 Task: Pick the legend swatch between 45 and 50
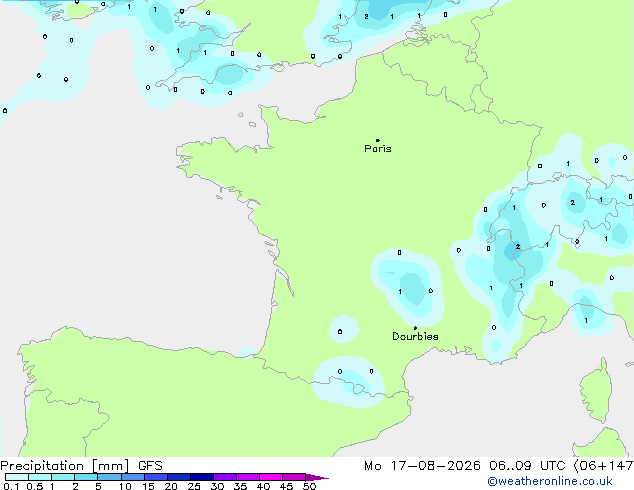294,477
